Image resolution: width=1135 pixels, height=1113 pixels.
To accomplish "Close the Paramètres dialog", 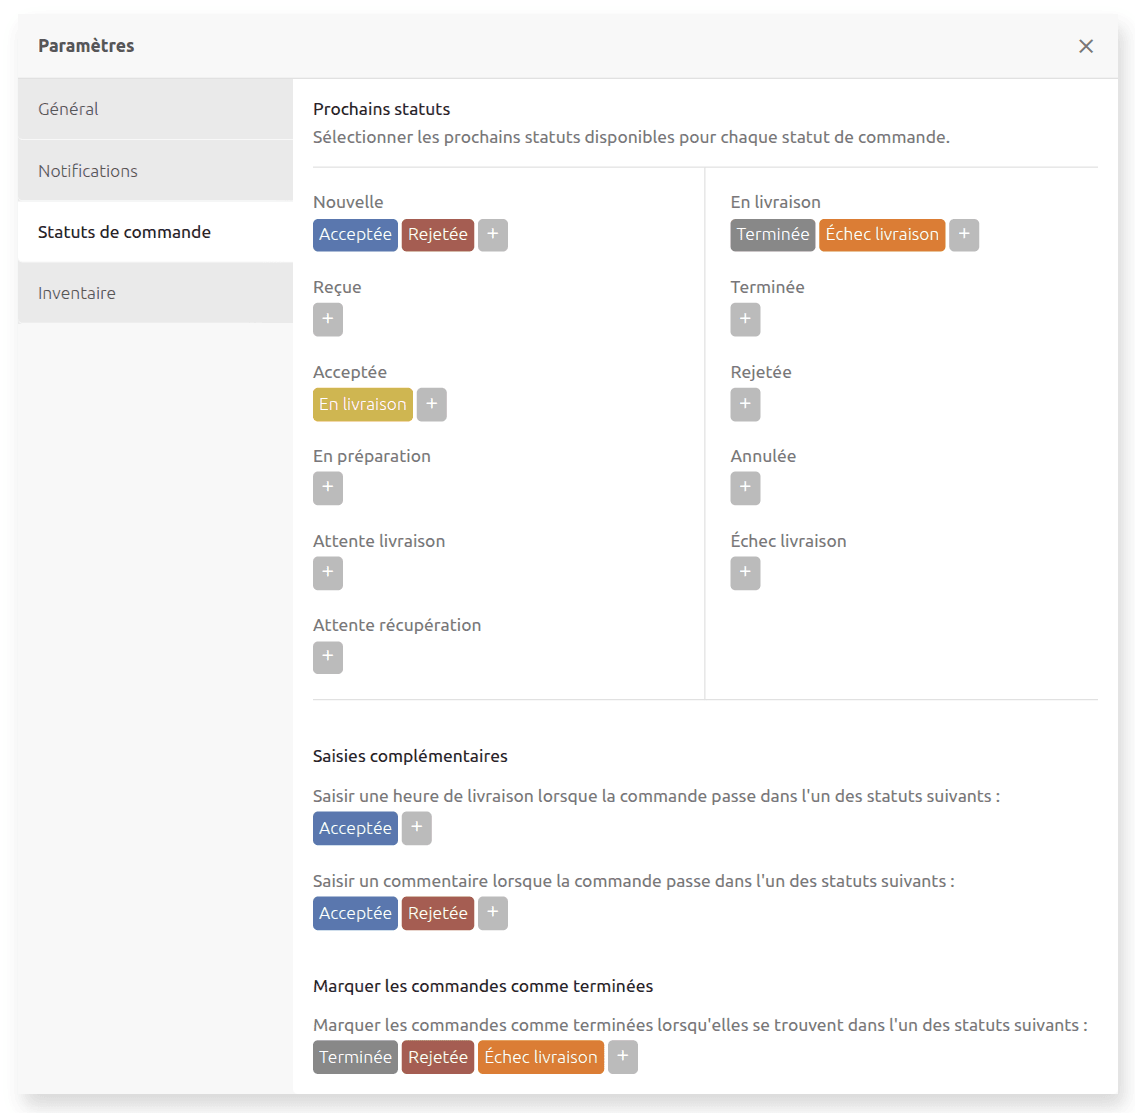I will click(1086, 46).
